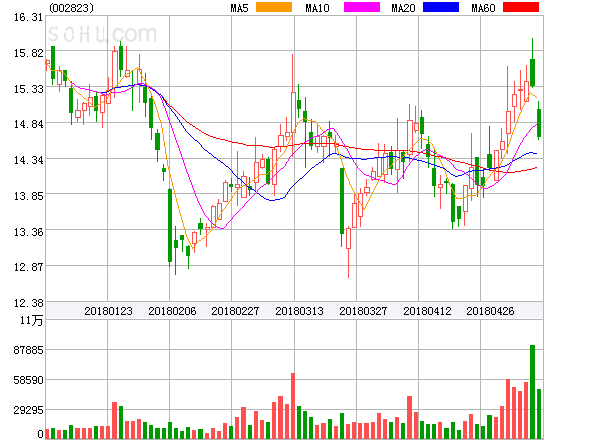The height and width of the screenshot is (440, 600).
Task: Click the 87885 volume axis label
Action: 24,351
